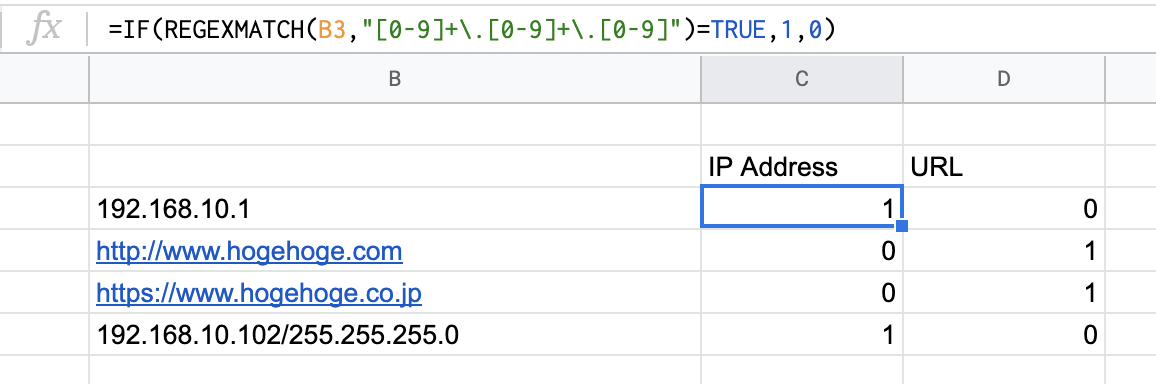Screen dimensions: 1156x384
Task: Click the URL header cell
Action: click(x=1003, y=167)
